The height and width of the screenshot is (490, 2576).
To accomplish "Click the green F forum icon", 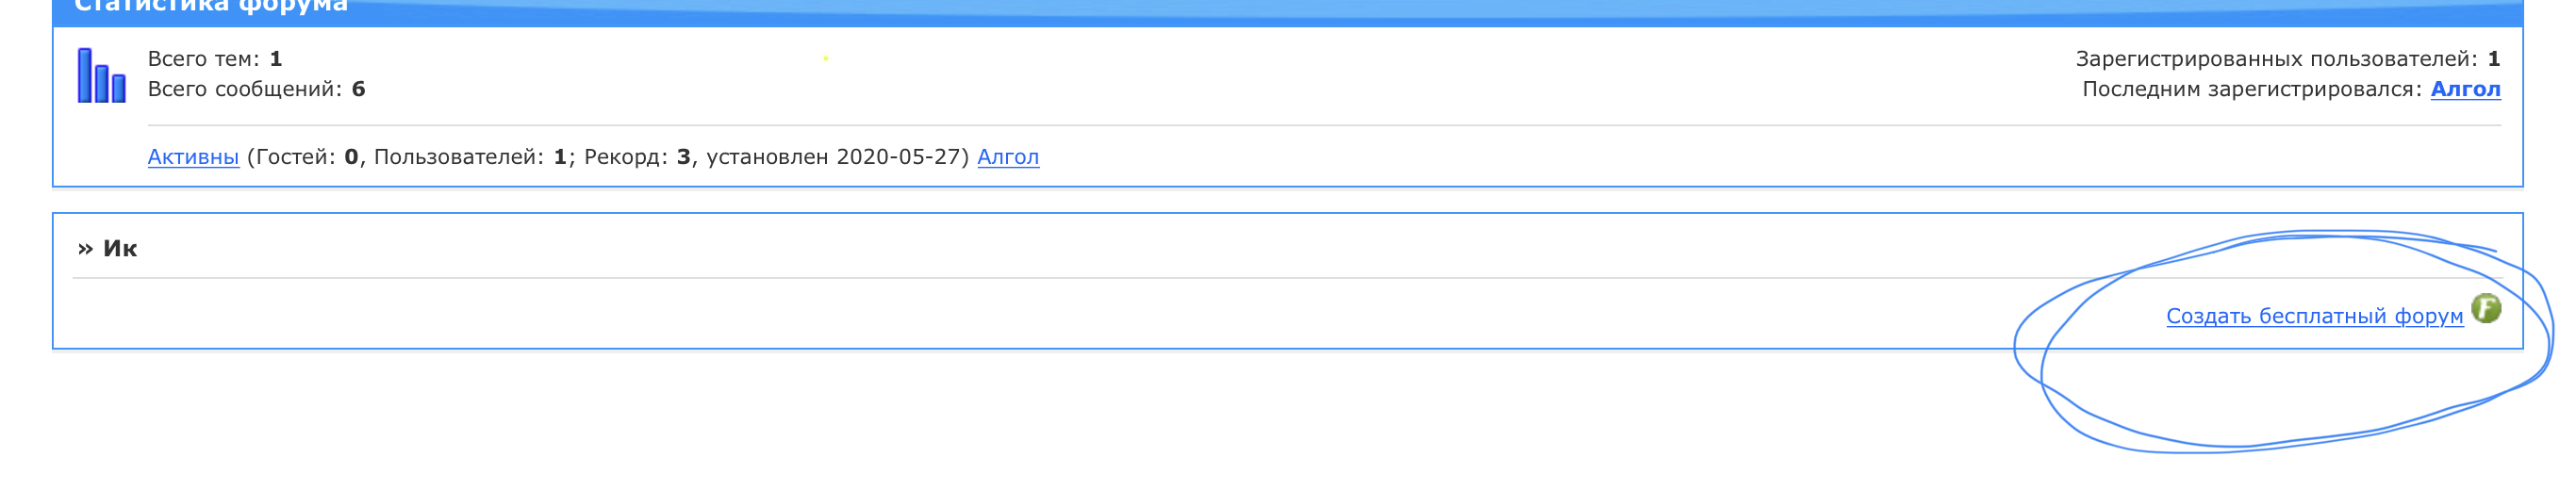I will coord(2486,308).
